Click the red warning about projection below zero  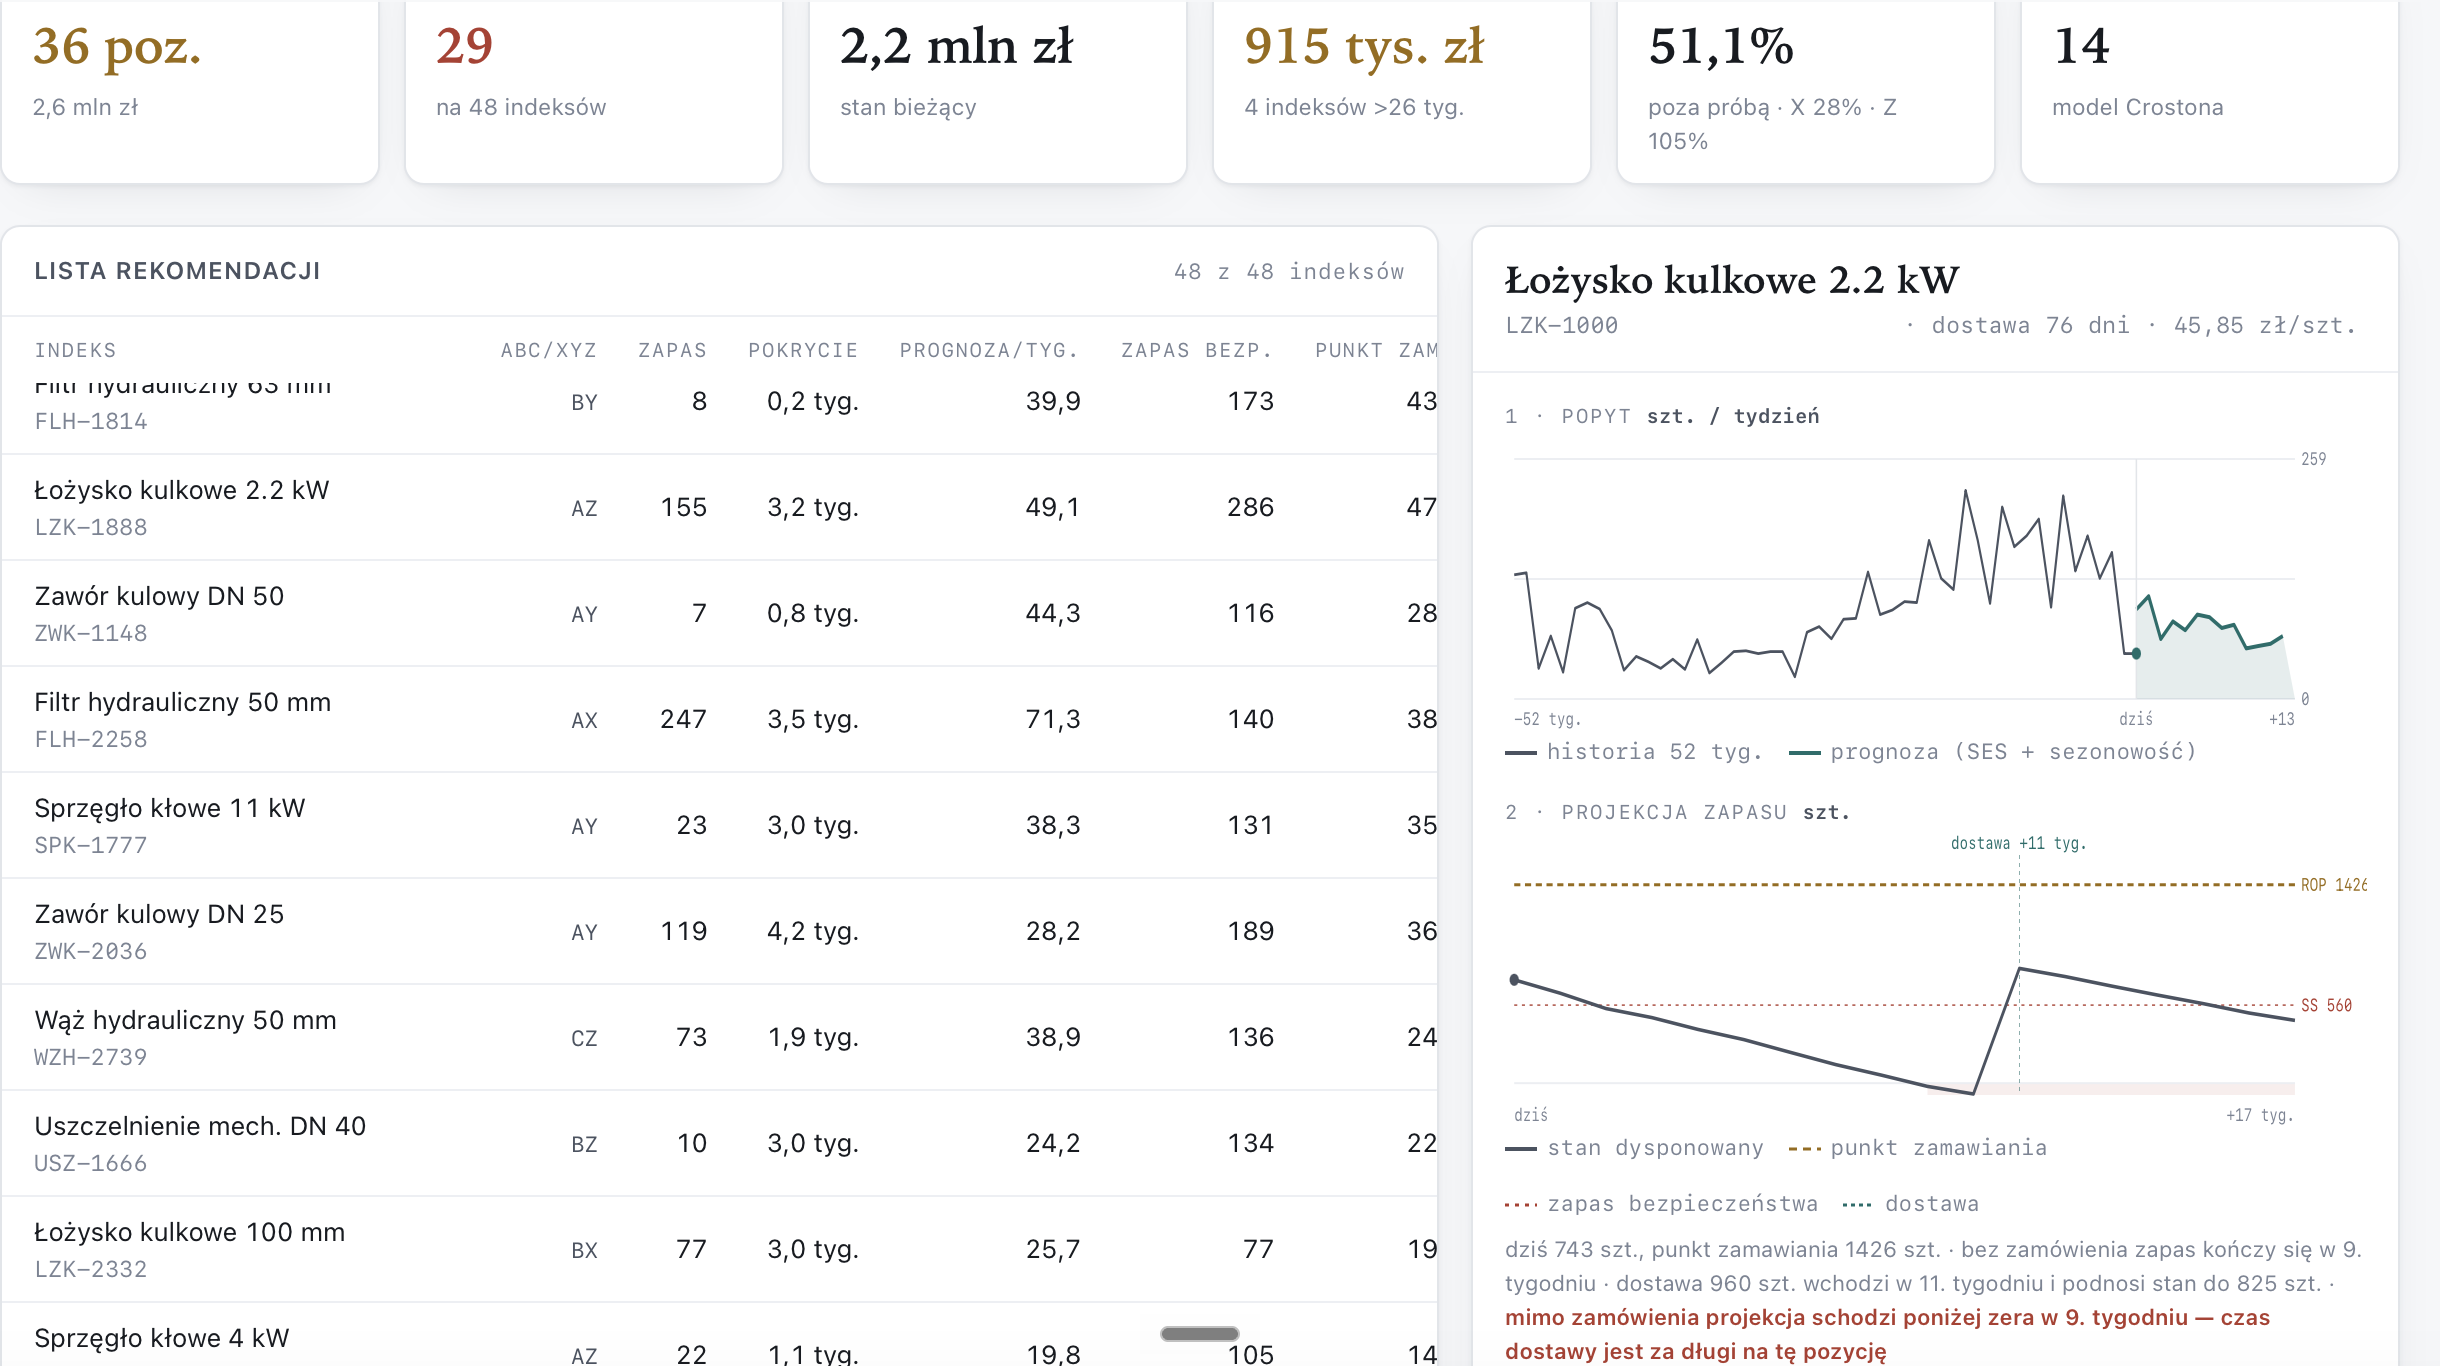(x=1888, y=1334)
